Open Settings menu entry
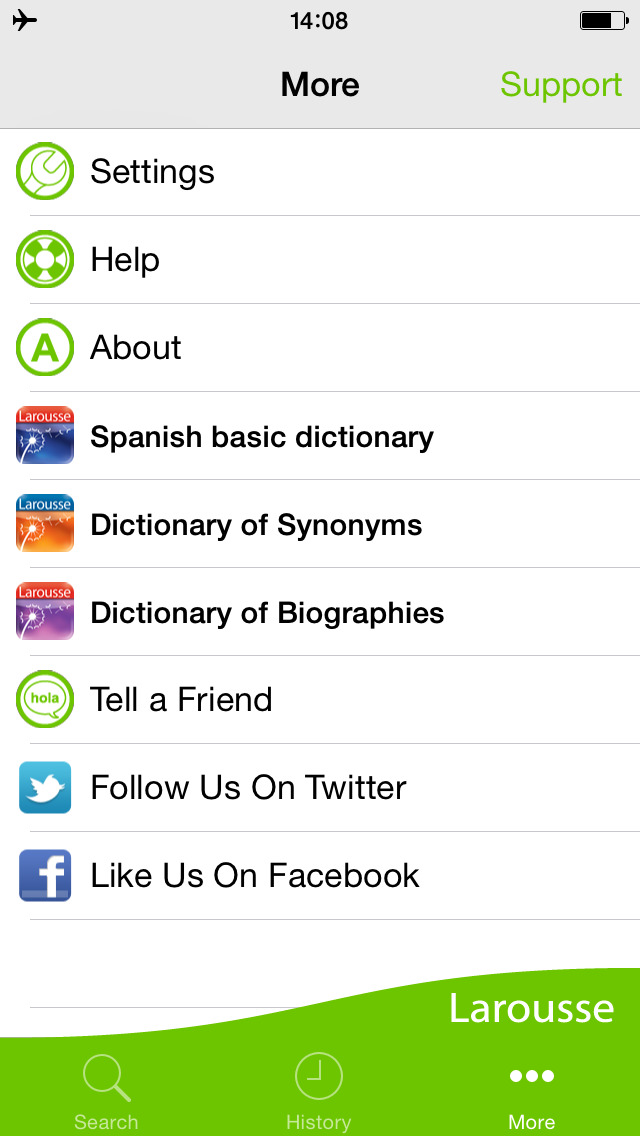This screenshot has width=640, height=1136. (152, 172)
